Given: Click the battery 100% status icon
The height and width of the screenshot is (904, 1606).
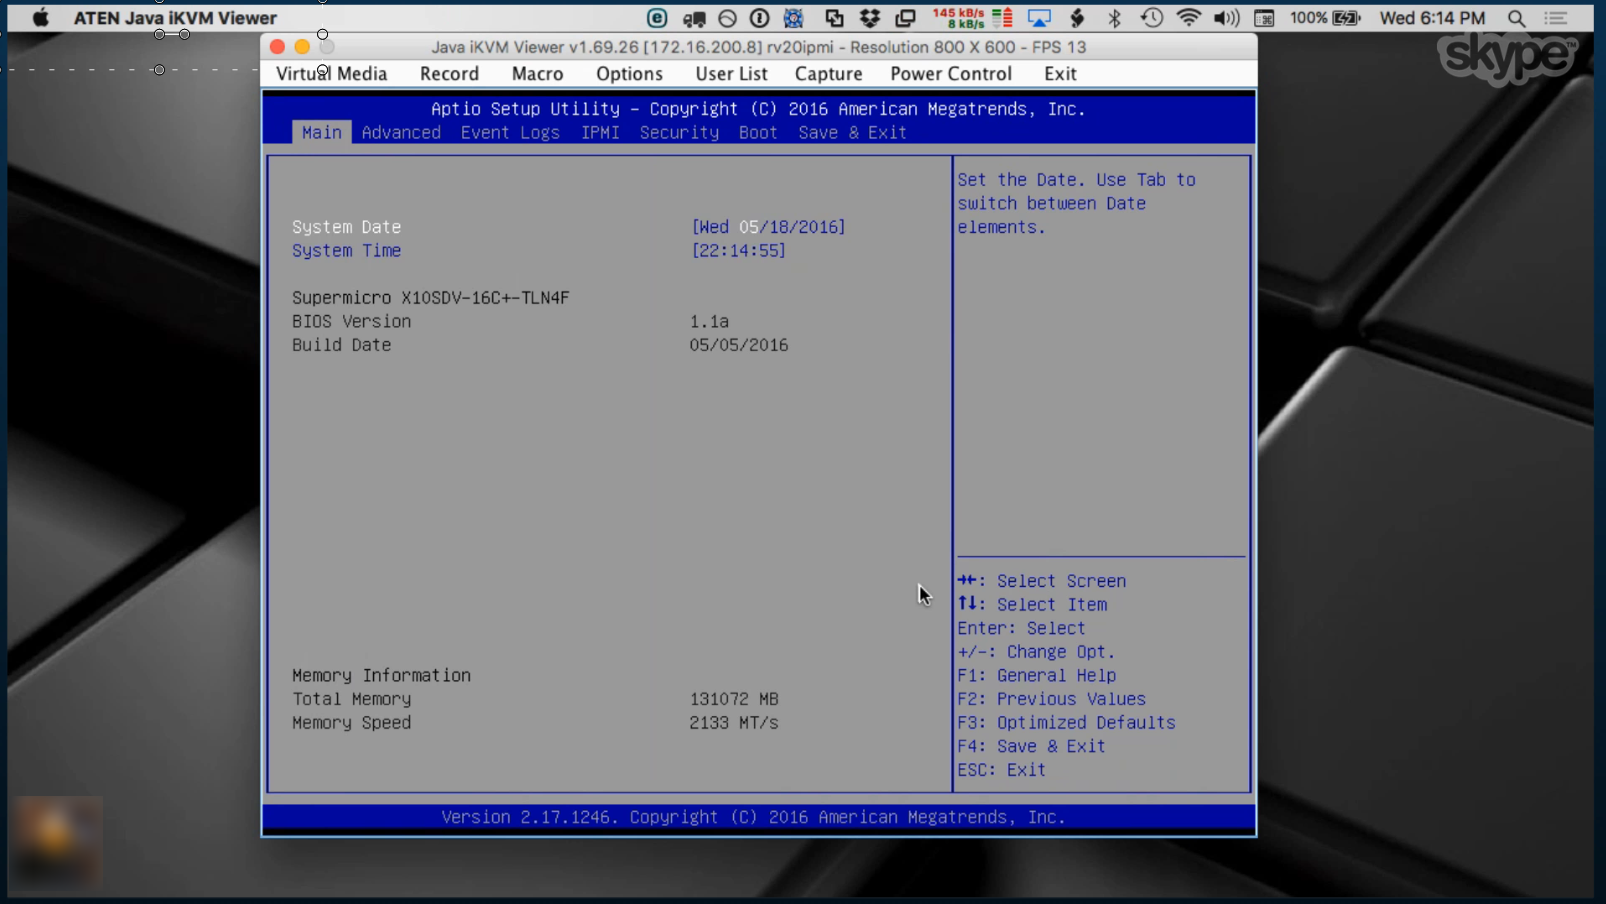Looking at the screenshot, I should tap(1325, 18).
